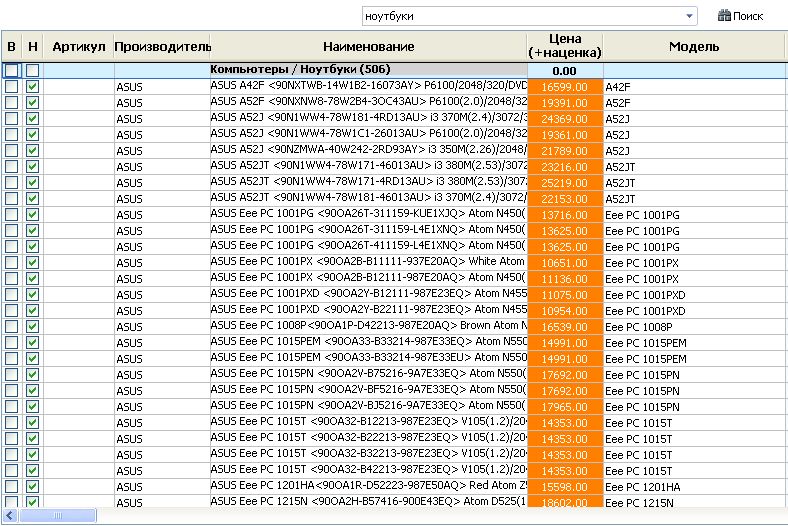
Task: Check В checkbox for Eee PC 1201HA row
Action: coord(12,487)
